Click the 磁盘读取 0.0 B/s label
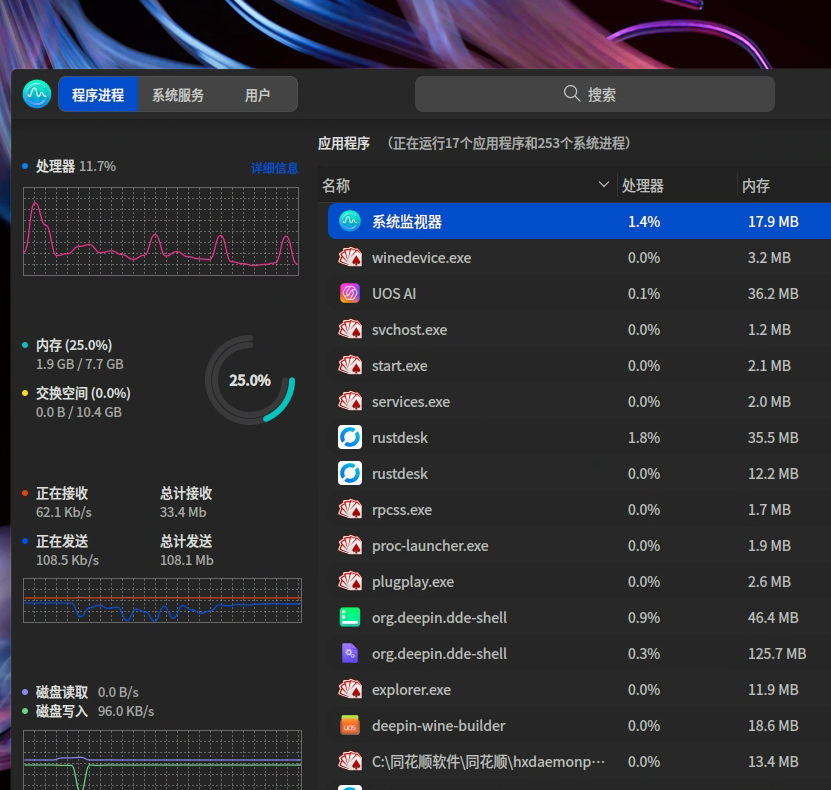This screenshot has width=831, height=790. point(87,692)
